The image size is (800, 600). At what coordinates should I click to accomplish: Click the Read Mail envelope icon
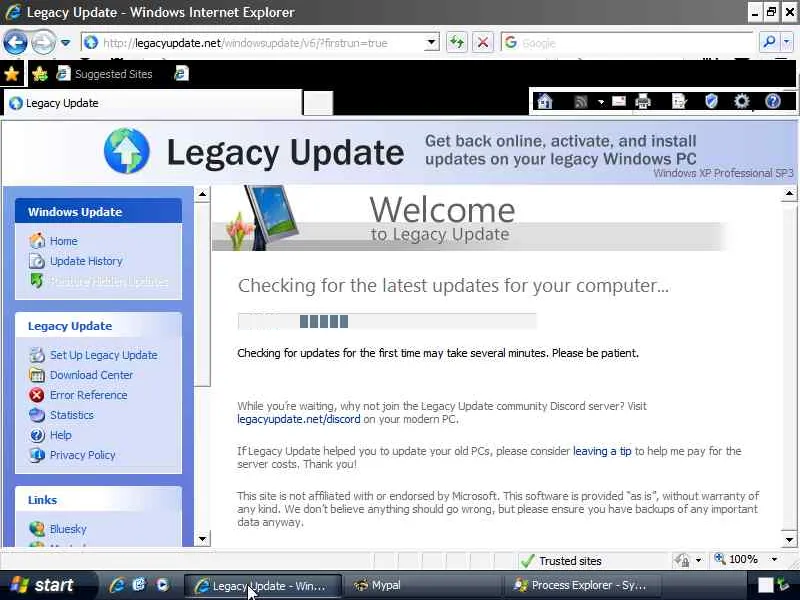point(619,102)
